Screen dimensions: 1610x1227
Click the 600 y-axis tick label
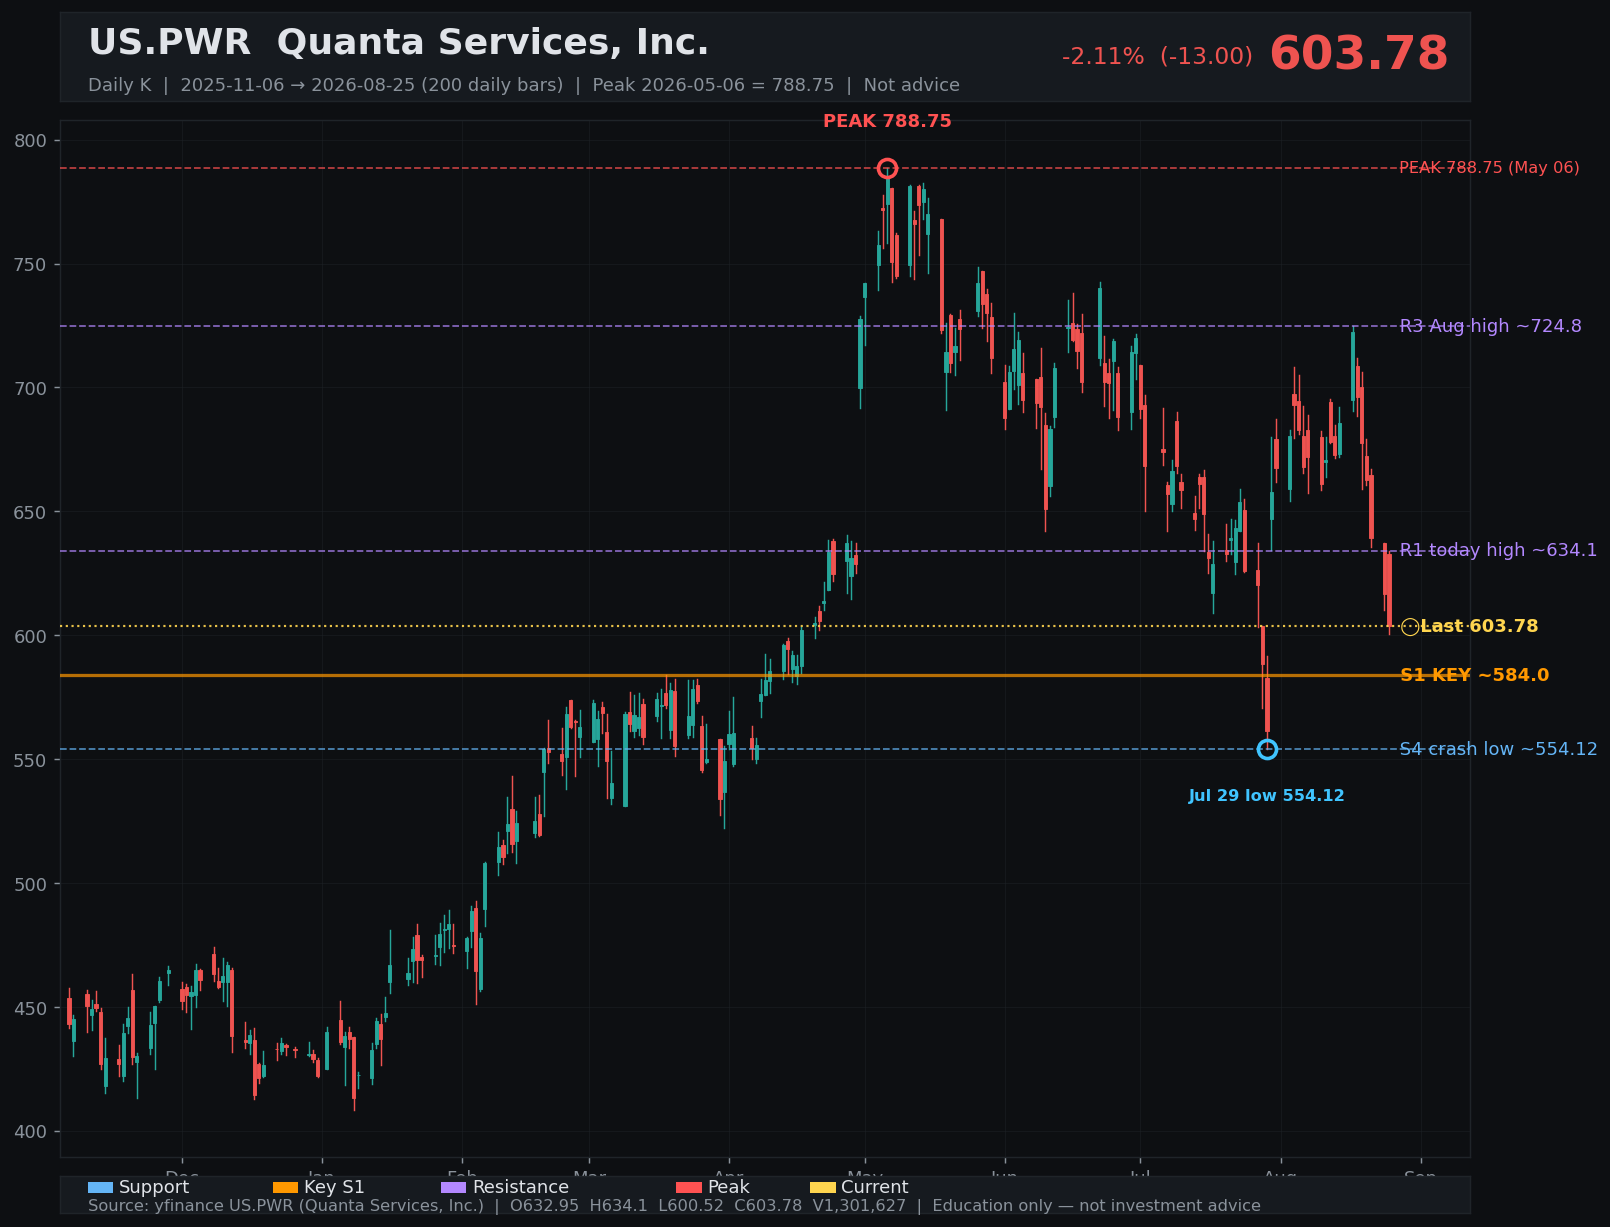(x=31, y=636)
